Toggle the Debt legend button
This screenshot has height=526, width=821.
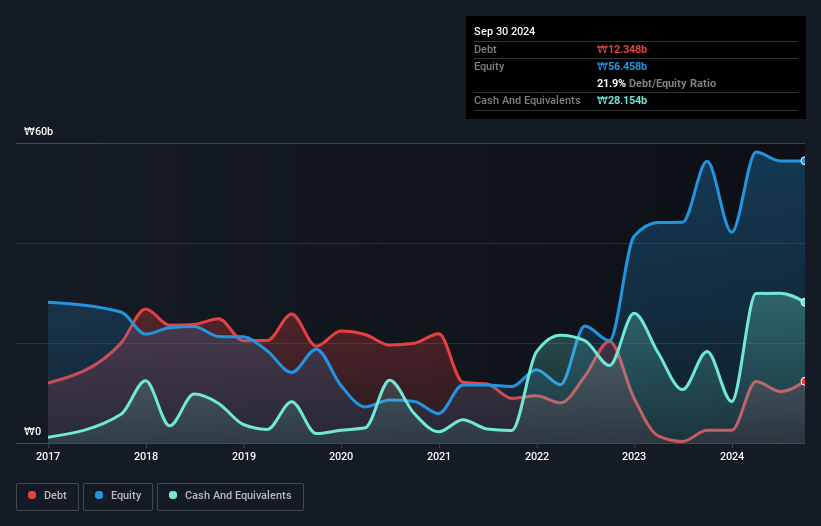pyautogui.click(x=48, y=496)
